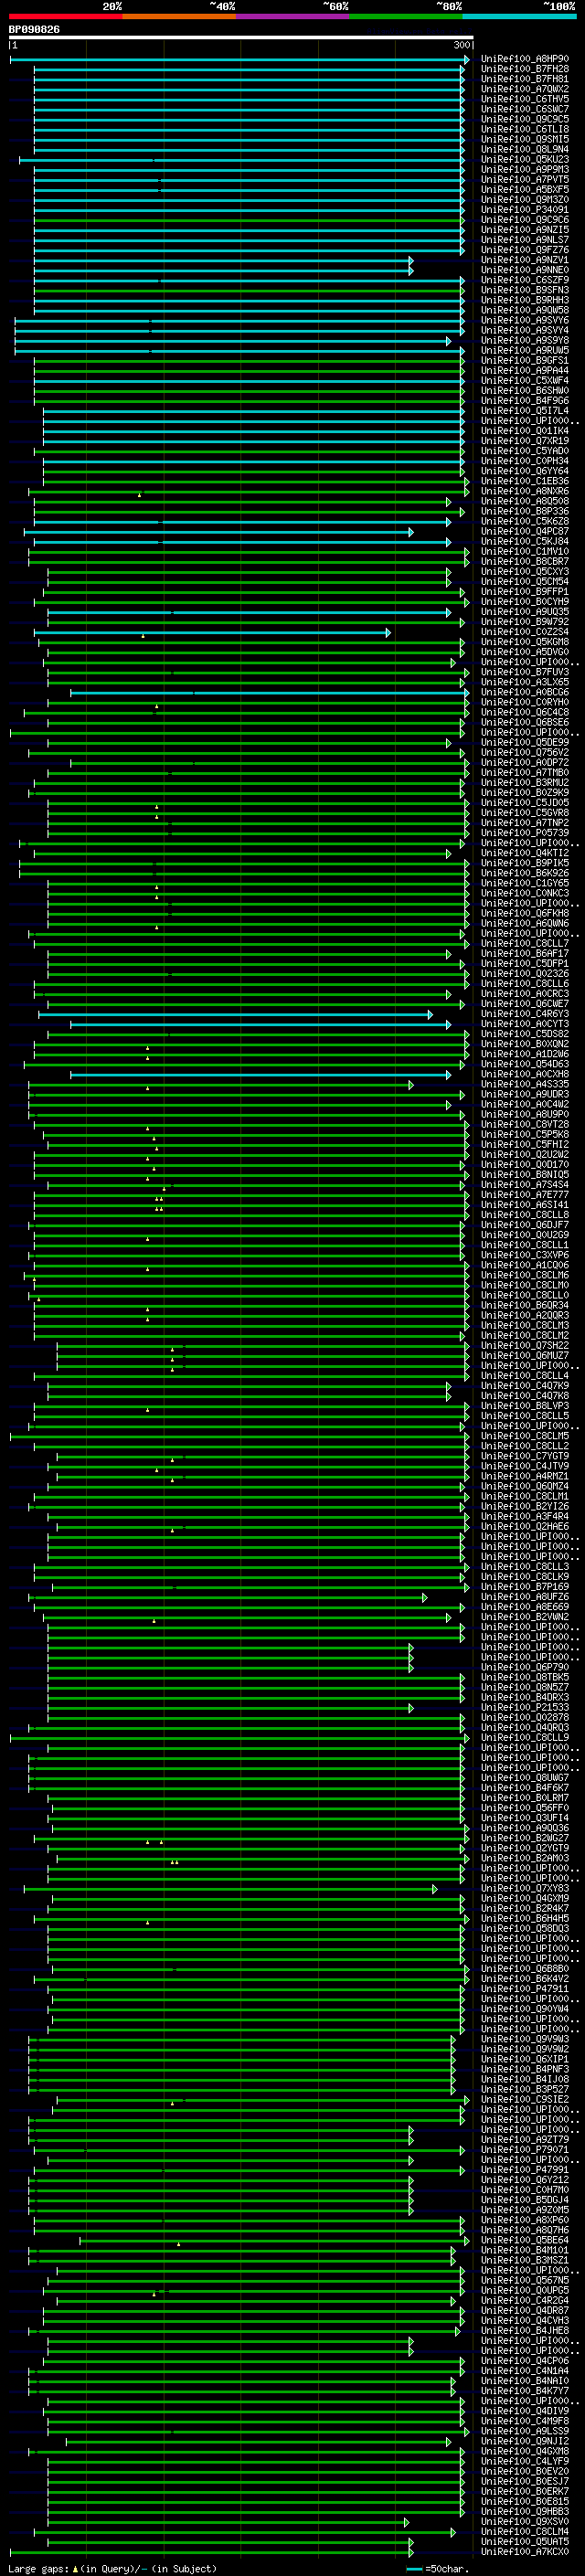
Task: Select the purple ~60% legend segment
Action: coord(293,16)
